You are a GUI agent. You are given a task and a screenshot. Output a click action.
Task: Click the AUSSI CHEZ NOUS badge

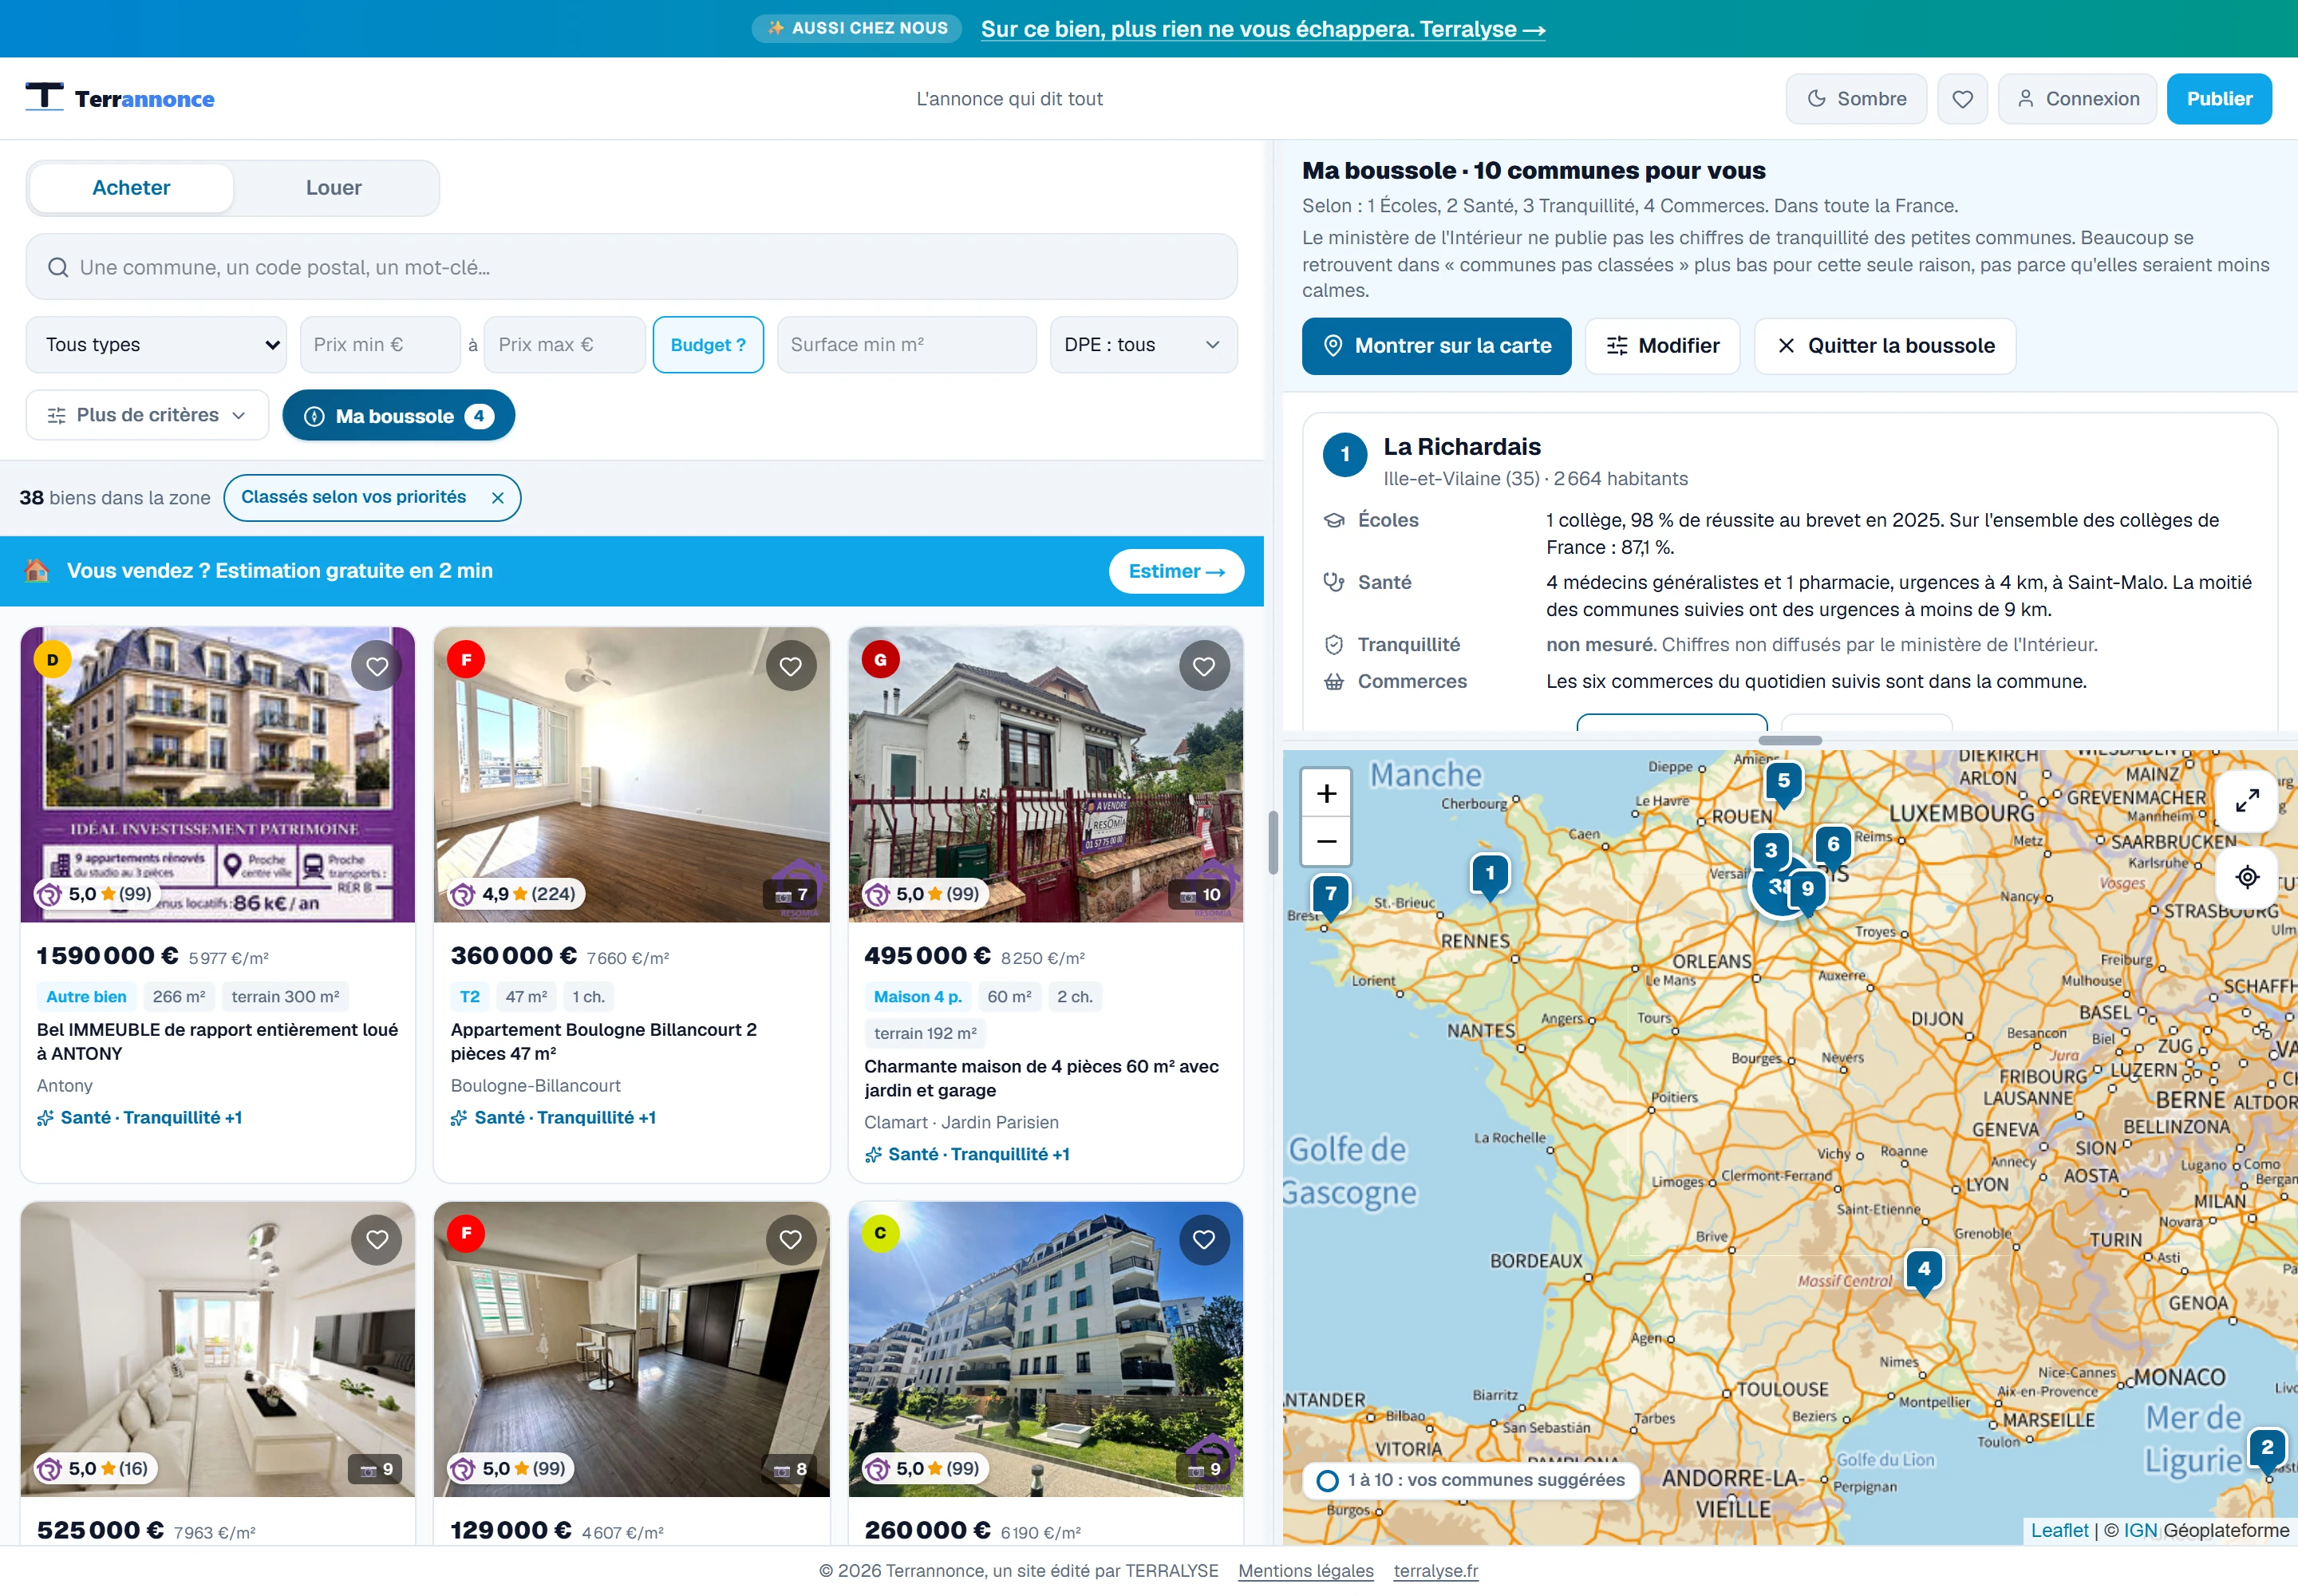(x=857, y=28)
